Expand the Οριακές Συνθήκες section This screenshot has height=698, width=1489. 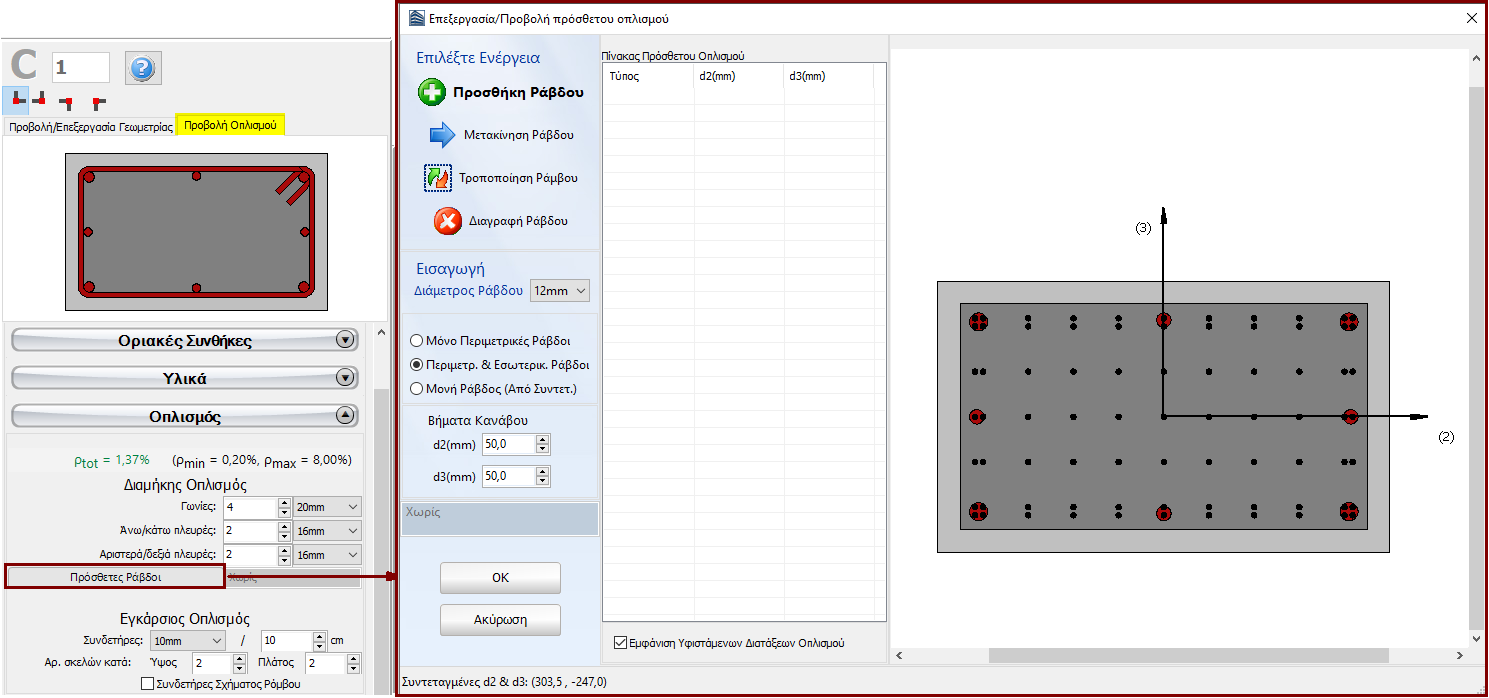coord(185,340)
